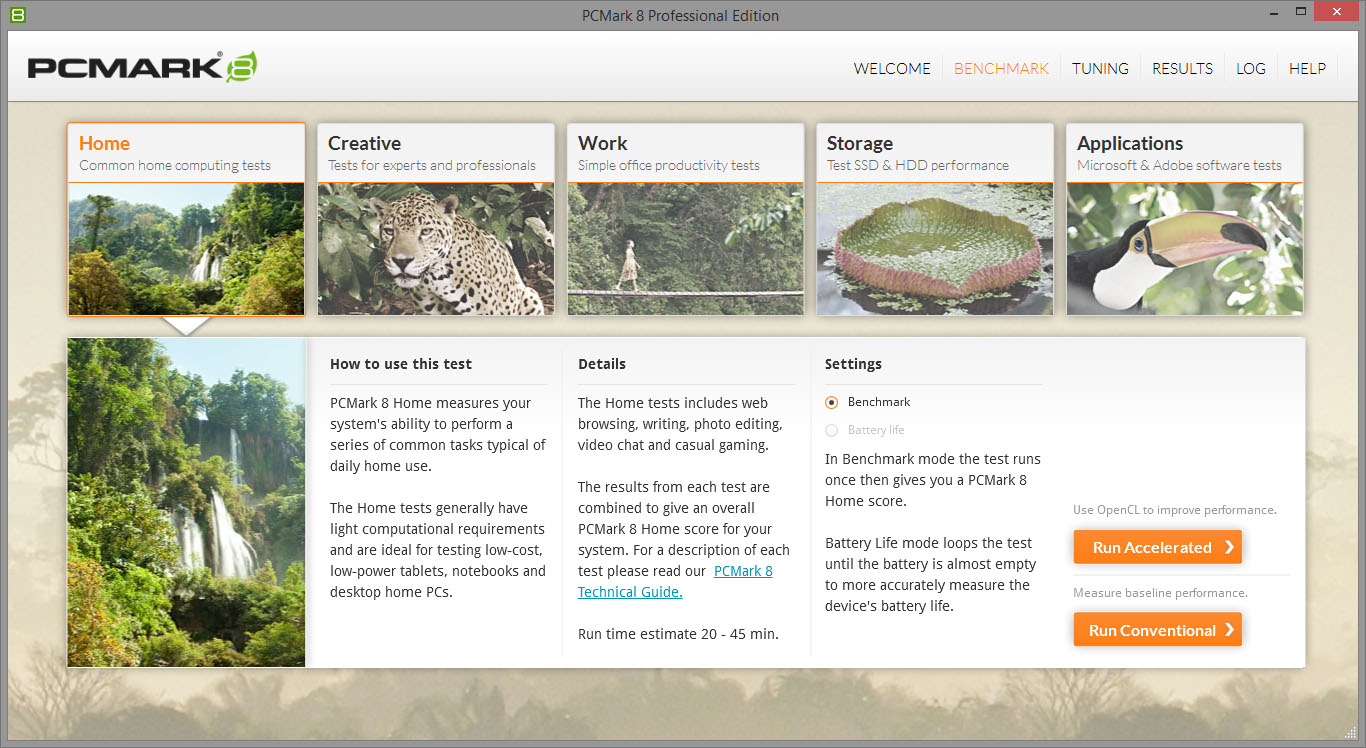The width and height of the screenshot is (1366, 748).
Task: Click the leopard thumbnail on Creative card
Action: (x=435, y=249)
